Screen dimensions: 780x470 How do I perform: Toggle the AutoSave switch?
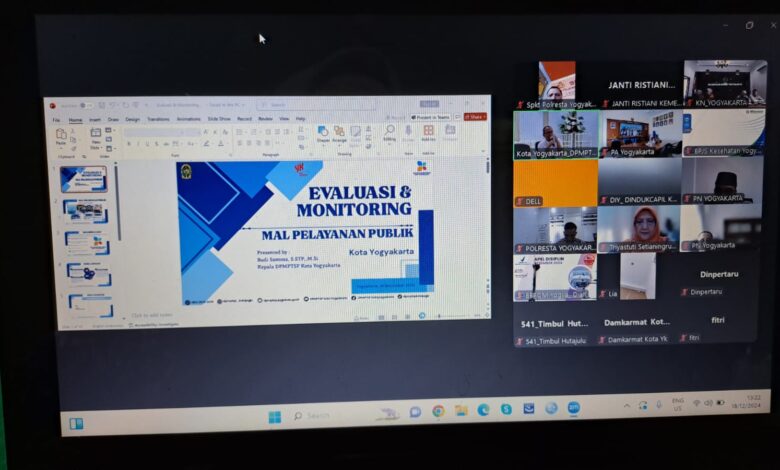[x=86, y=105]
